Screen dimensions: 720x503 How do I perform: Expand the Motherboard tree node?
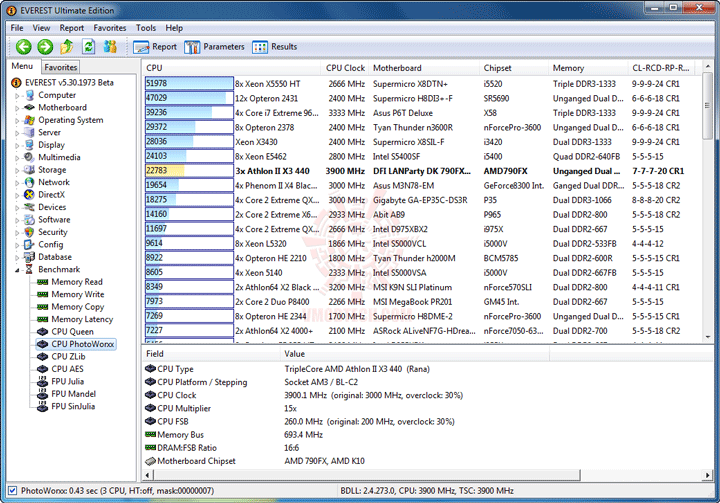pyautogui.click(x=17, y=108)
